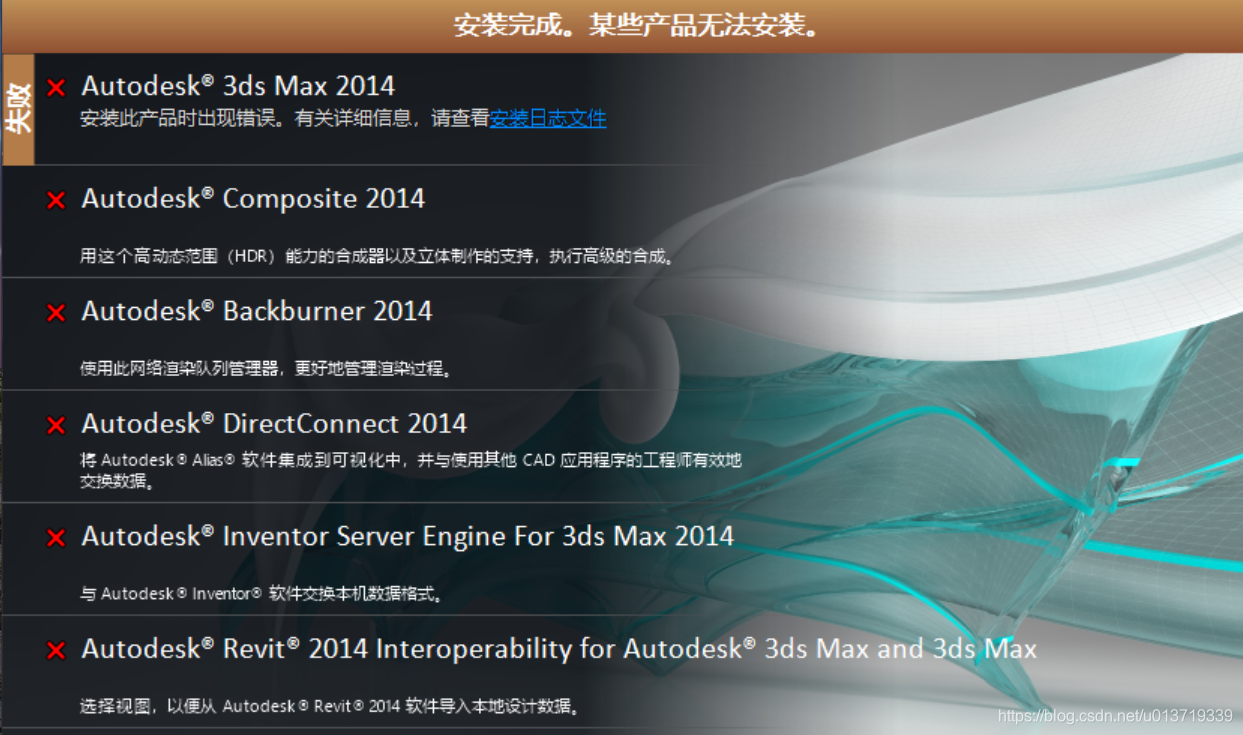Select the Autodesk Composite 2014 title

[x=253, y=199]
